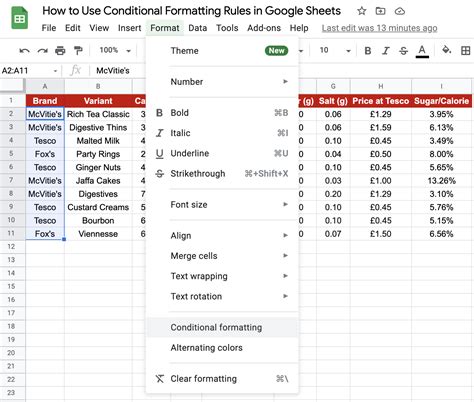This screenshot has width=474, height=402.
Task: Toggle Italic in the toolbar
Action: [386, 51]
